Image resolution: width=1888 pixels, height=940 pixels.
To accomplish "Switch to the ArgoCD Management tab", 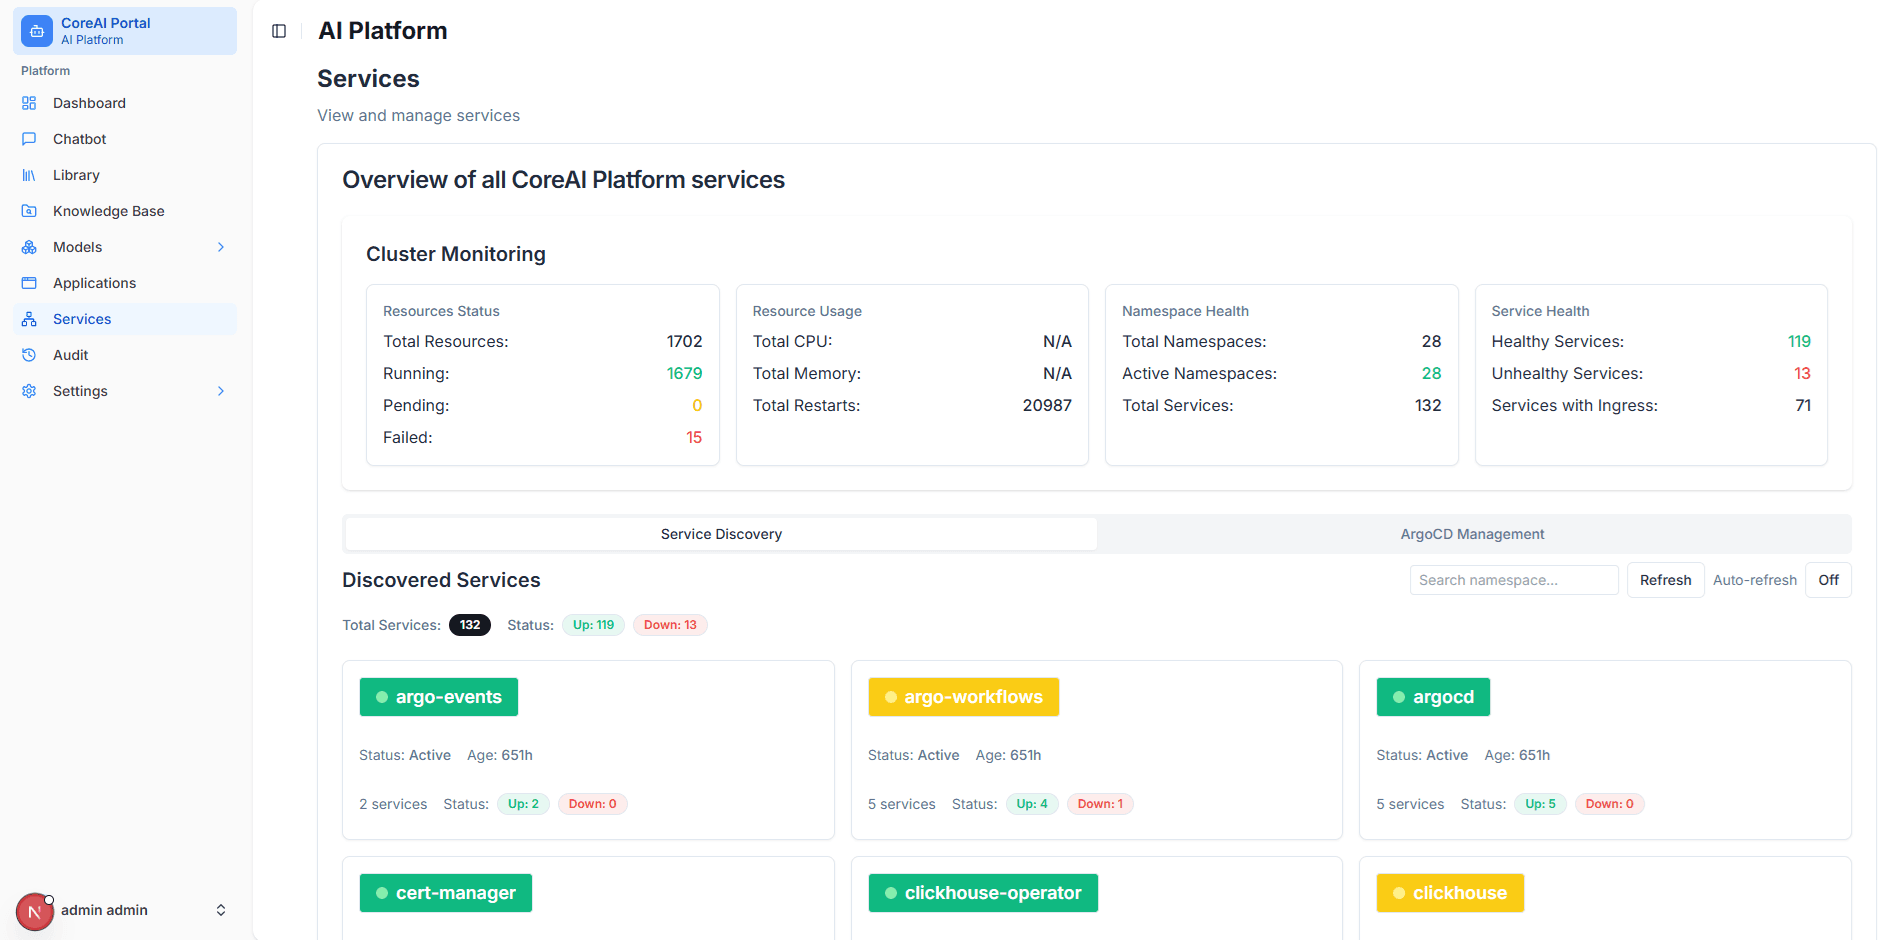I will pos(1472,534).
